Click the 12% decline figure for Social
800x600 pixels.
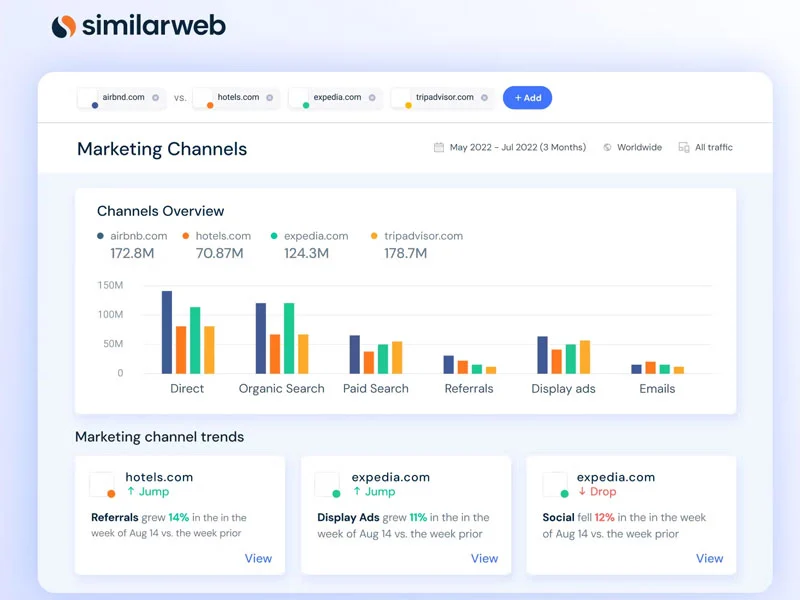click(x=604, y=517)
